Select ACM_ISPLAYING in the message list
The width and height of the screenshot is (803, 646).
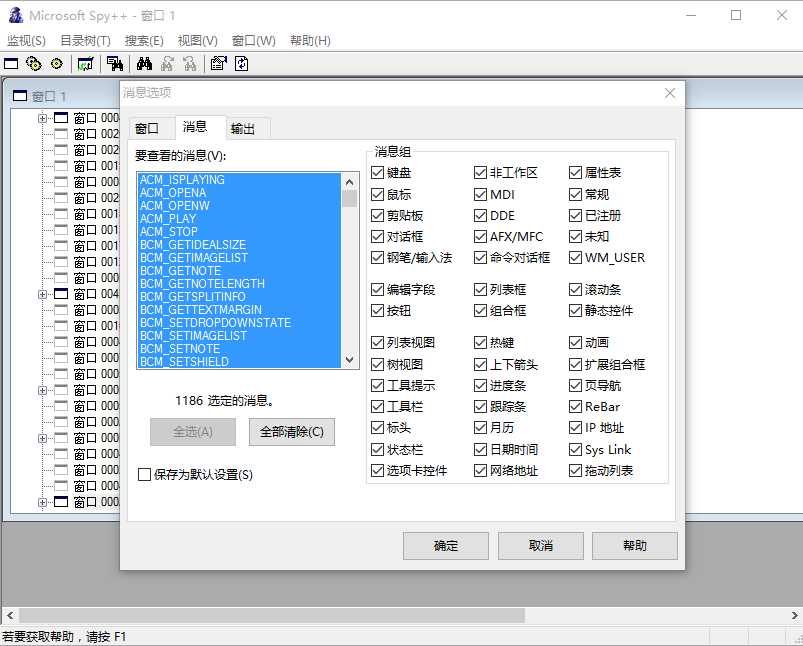[x=239, y=180]
